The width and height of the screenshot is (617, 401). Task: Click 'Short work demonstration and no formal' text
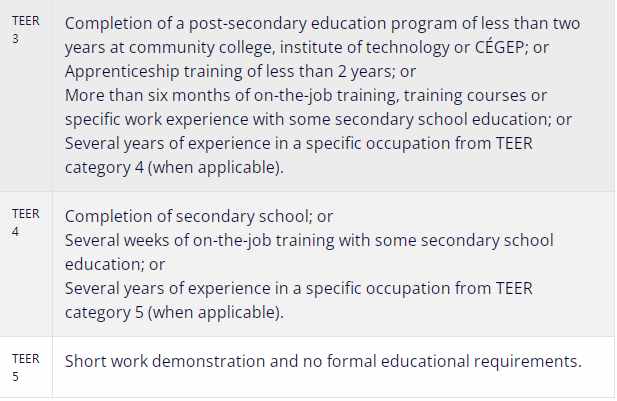coord(221,361)
